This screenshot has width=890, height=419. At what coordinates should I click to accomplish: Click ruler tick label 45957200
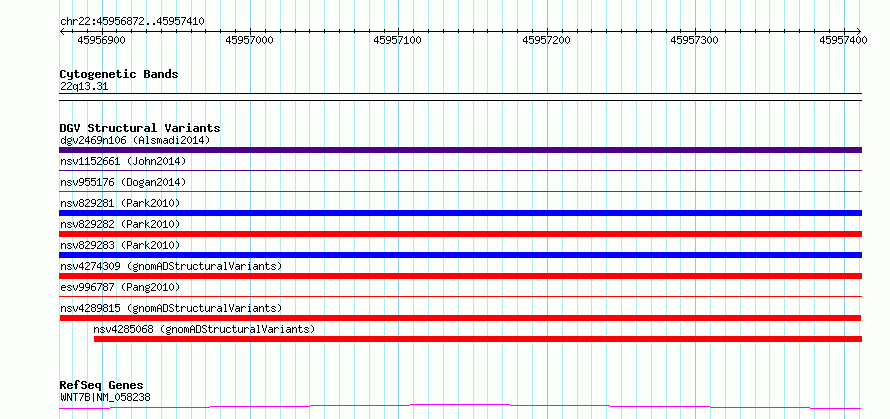[547, 40]
